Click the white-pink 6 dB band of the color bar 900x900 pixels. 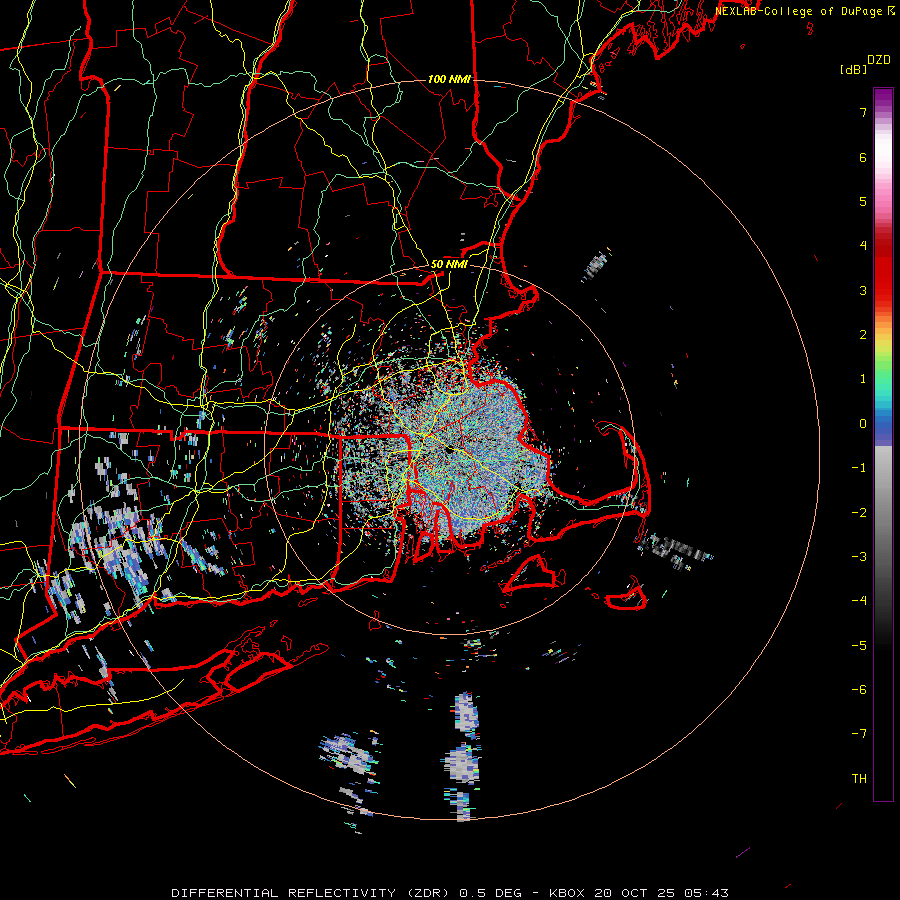(x=883, y=157)
